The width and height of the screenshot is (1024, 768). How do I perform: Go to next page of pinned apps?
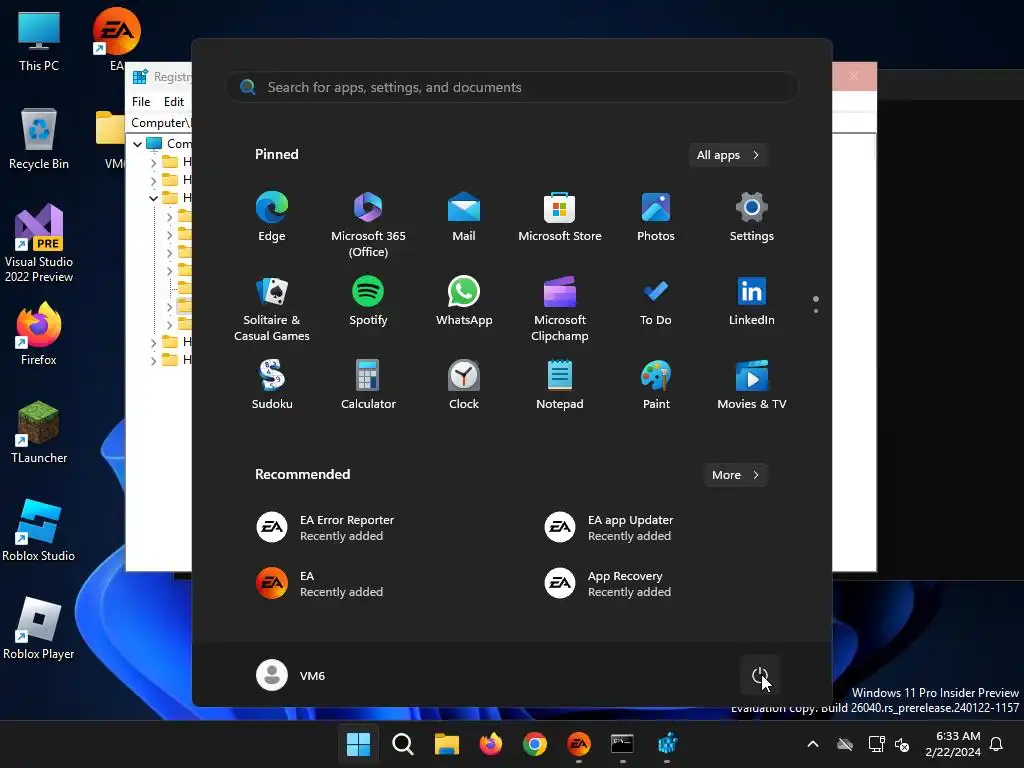(x=816, y=311)
